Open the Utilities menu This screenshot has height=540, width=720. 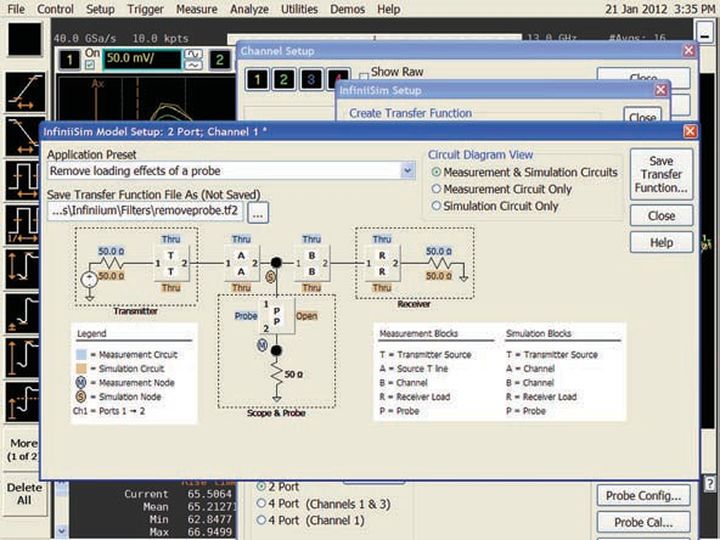[299, 9]
